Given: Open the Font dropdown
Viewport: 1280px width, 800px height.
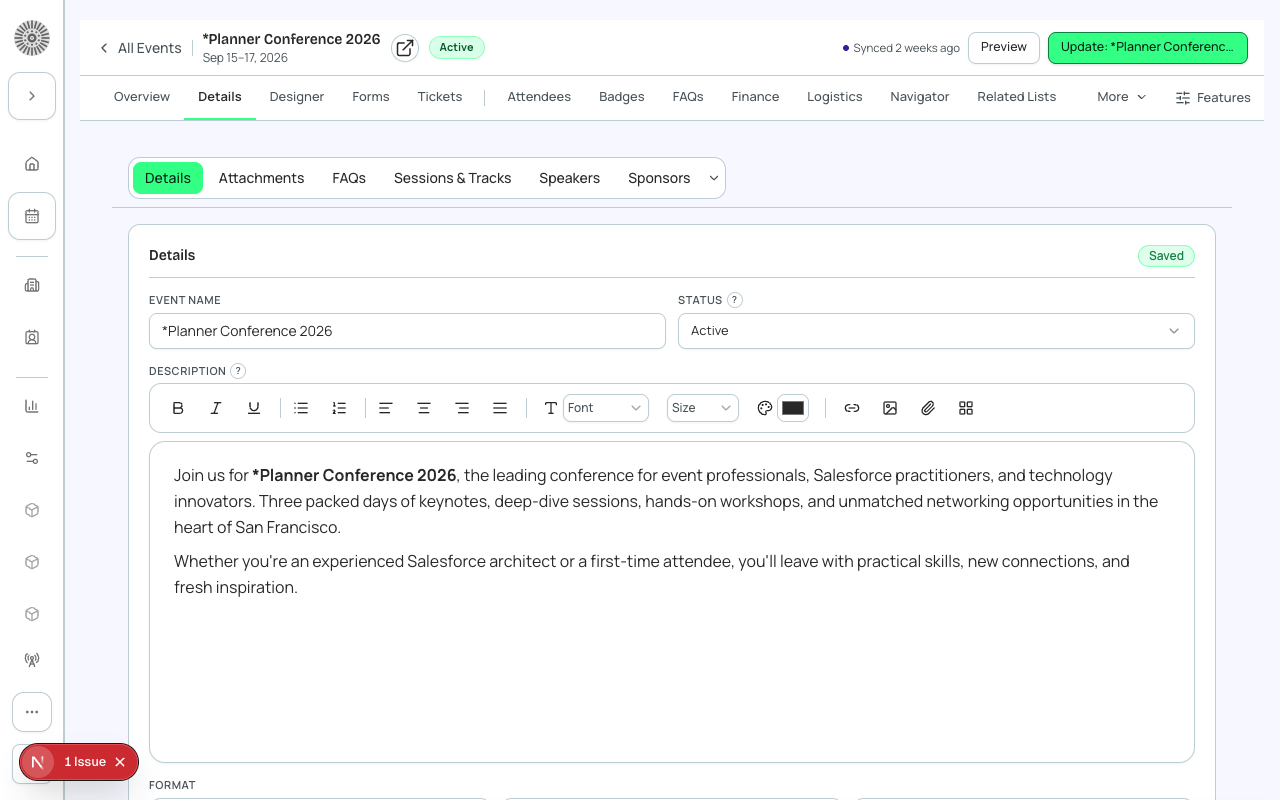Looking at the screenshot, I should pos(606,408).
